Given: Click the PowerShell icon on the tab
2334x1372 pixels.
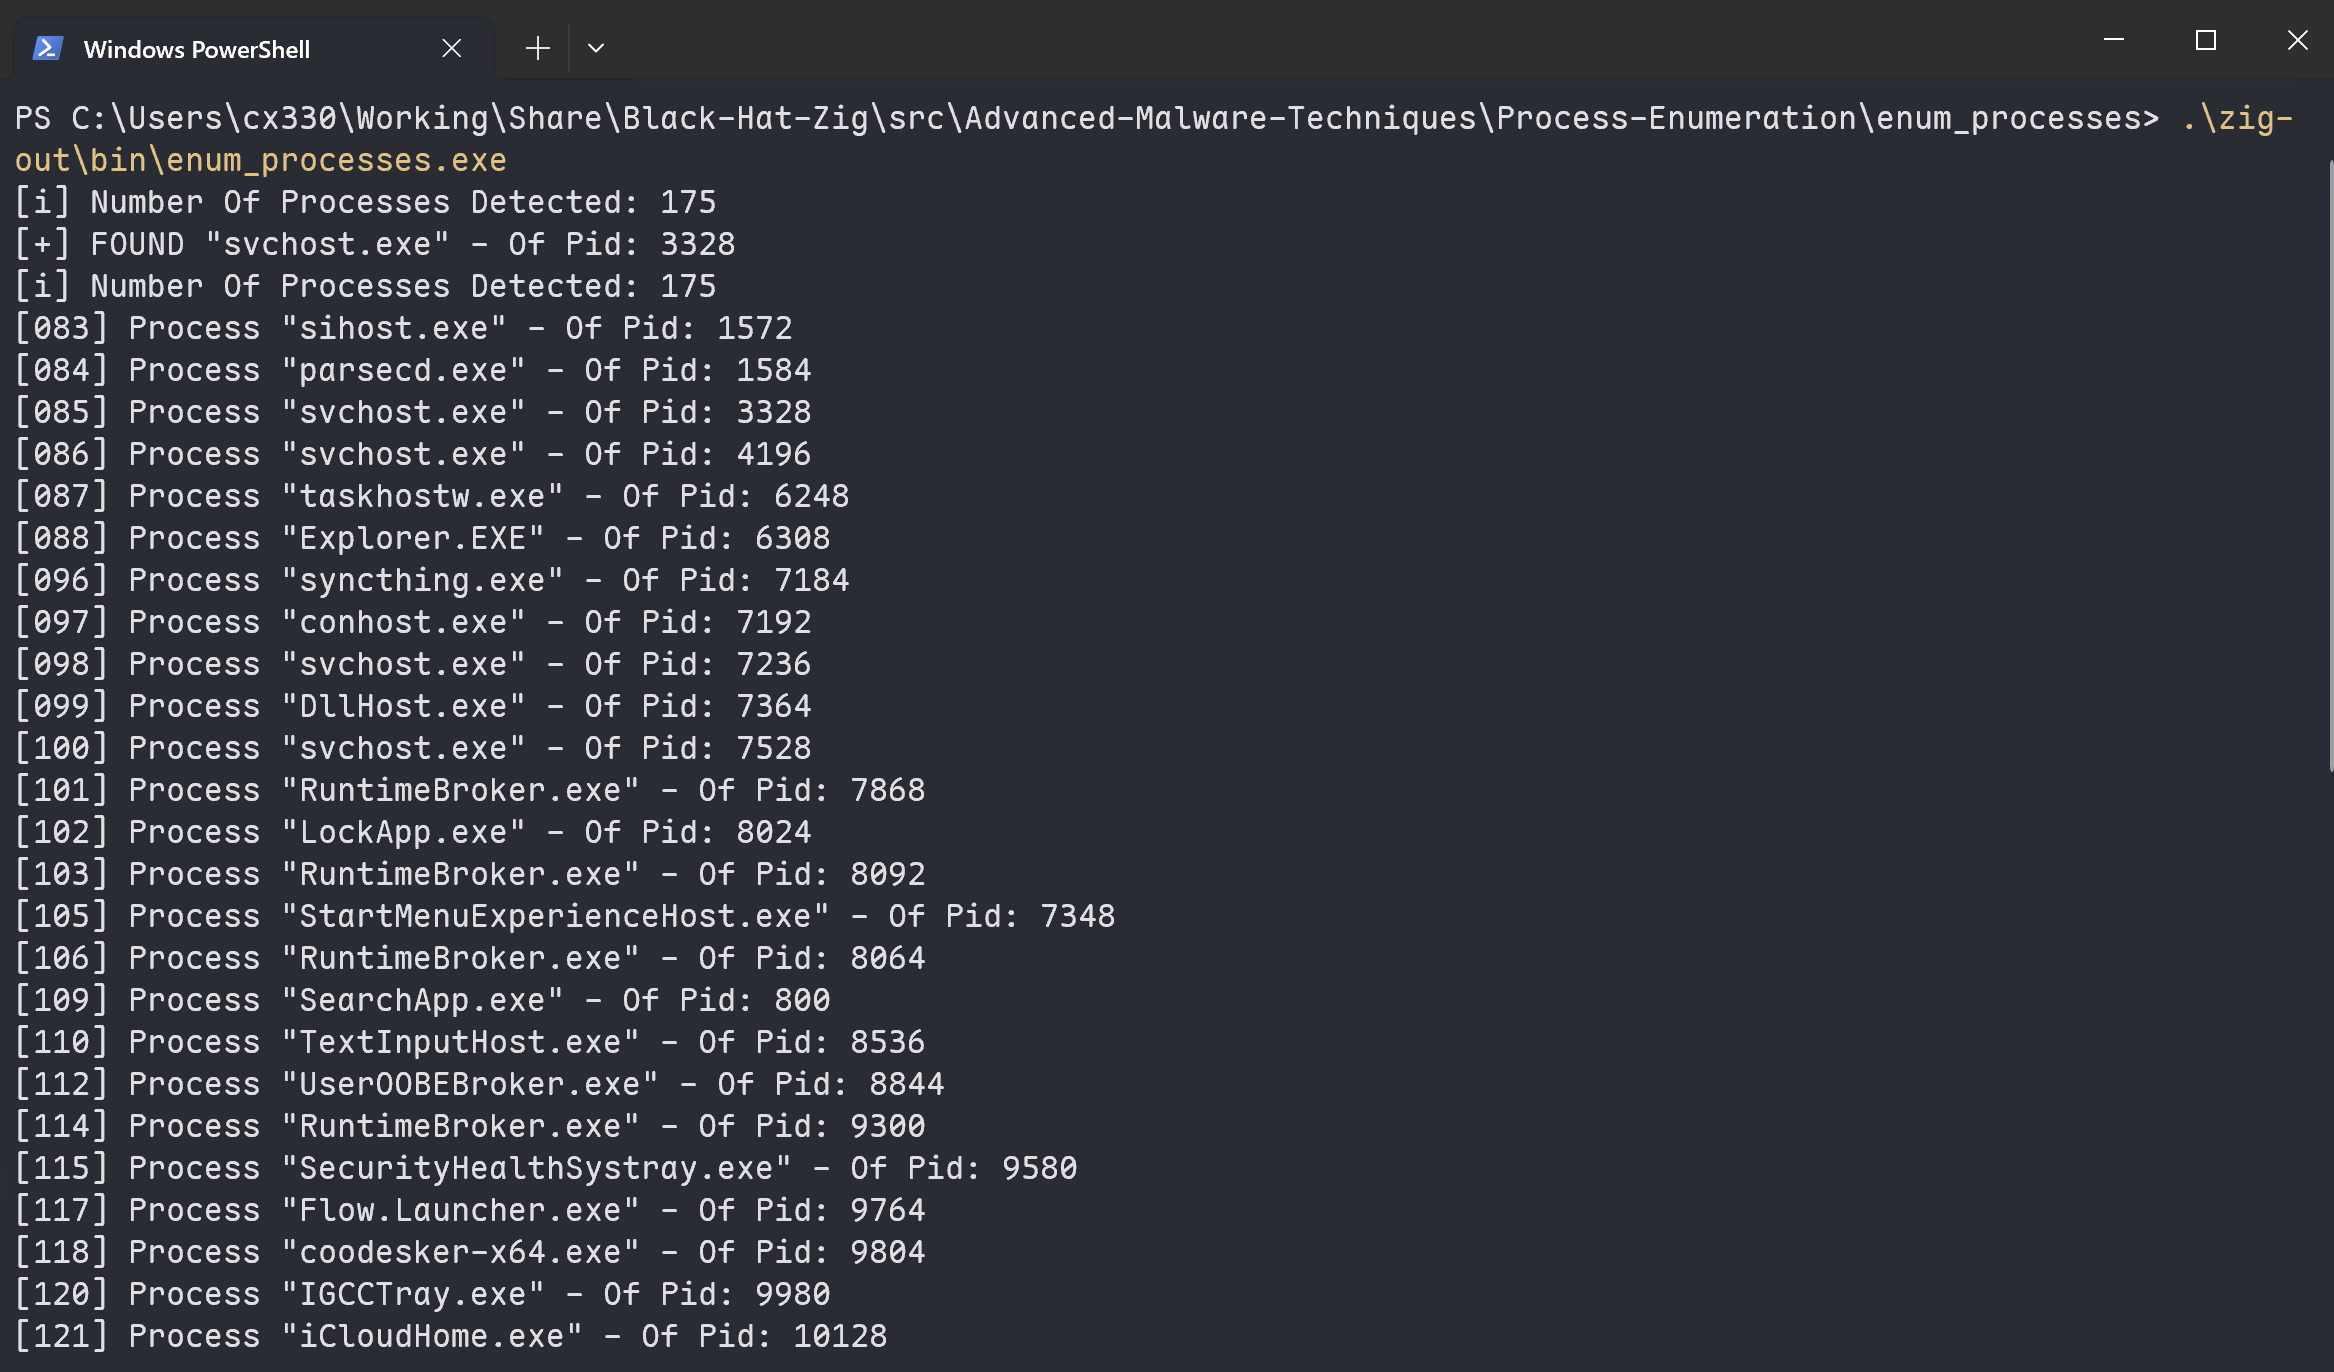Looking at the screenshot, I should pos(48,48).
